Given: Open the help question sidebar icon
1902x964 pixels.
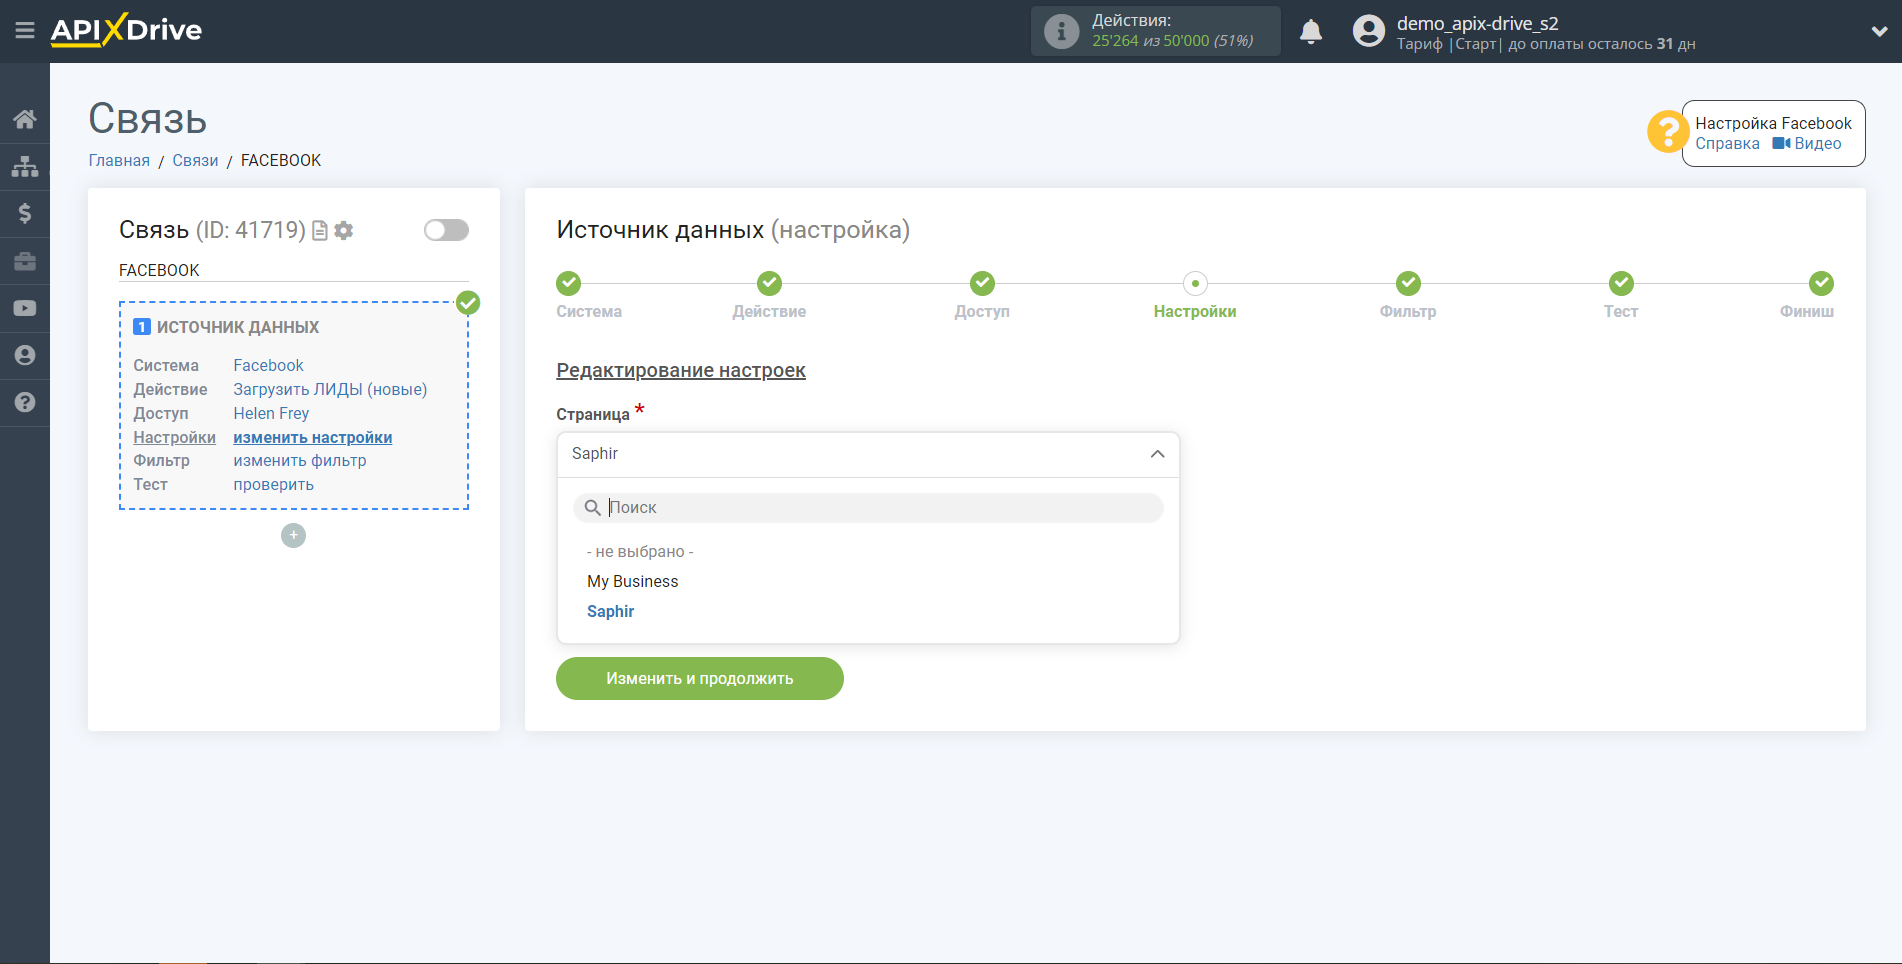Looking at the screenshot, I should click(x=25, y=402).
